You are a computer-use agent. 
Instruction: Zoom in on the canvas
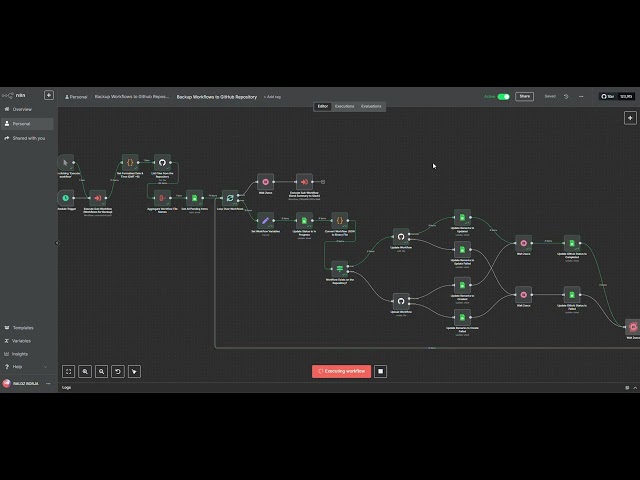pos(85,371)
